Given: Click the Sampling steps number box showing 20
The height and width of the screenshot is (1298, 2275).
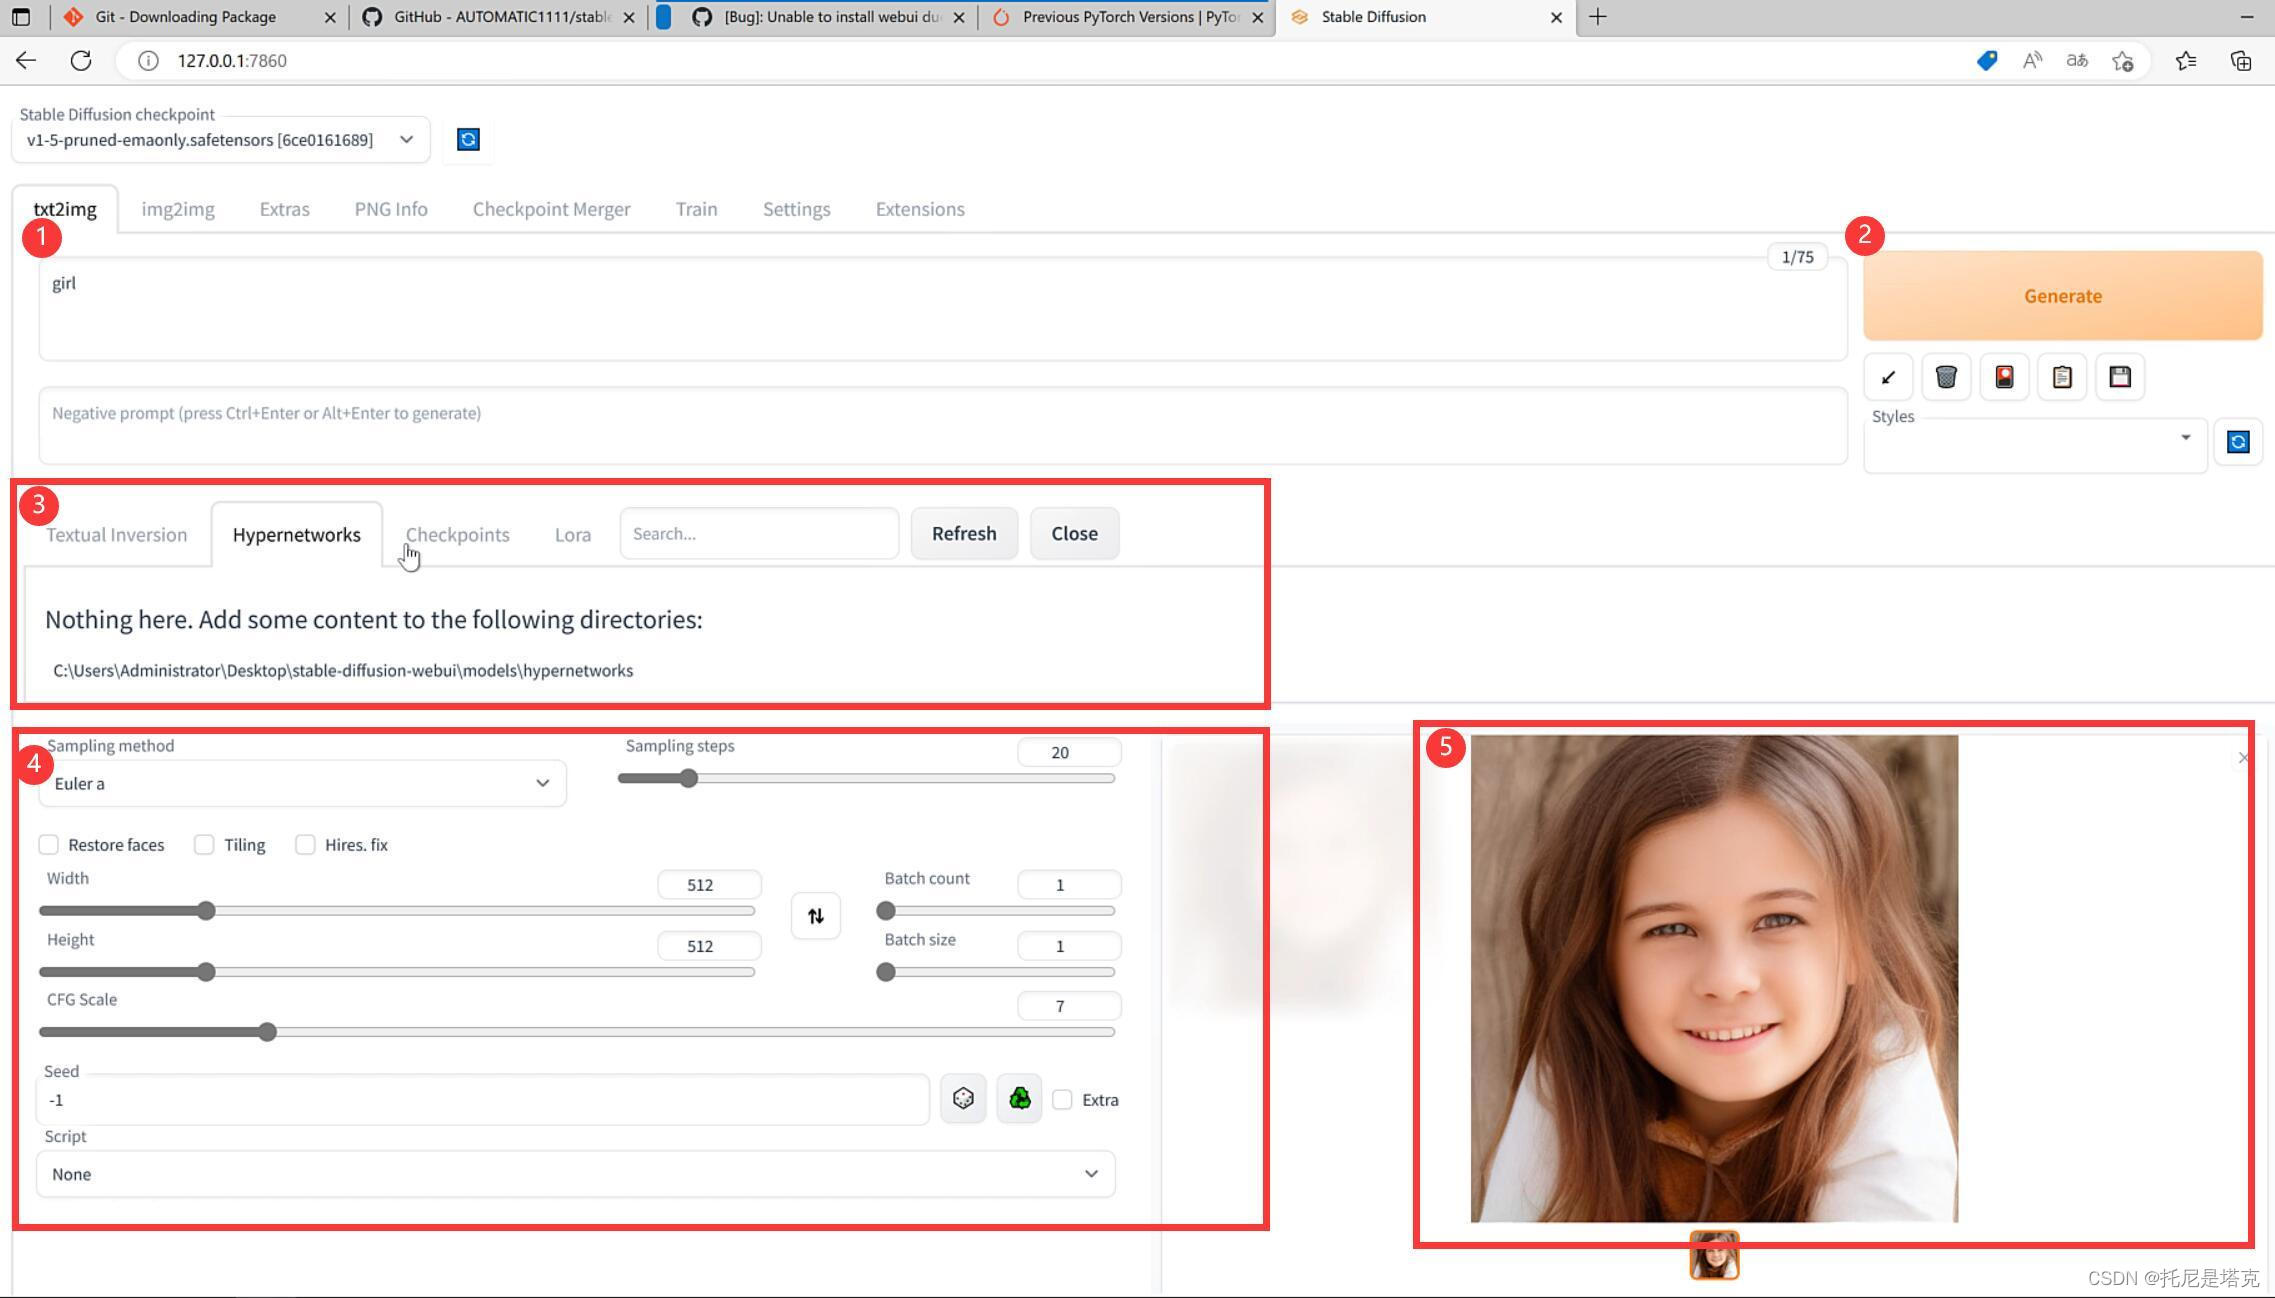Looking at the screenshot, I should 1069,752.
